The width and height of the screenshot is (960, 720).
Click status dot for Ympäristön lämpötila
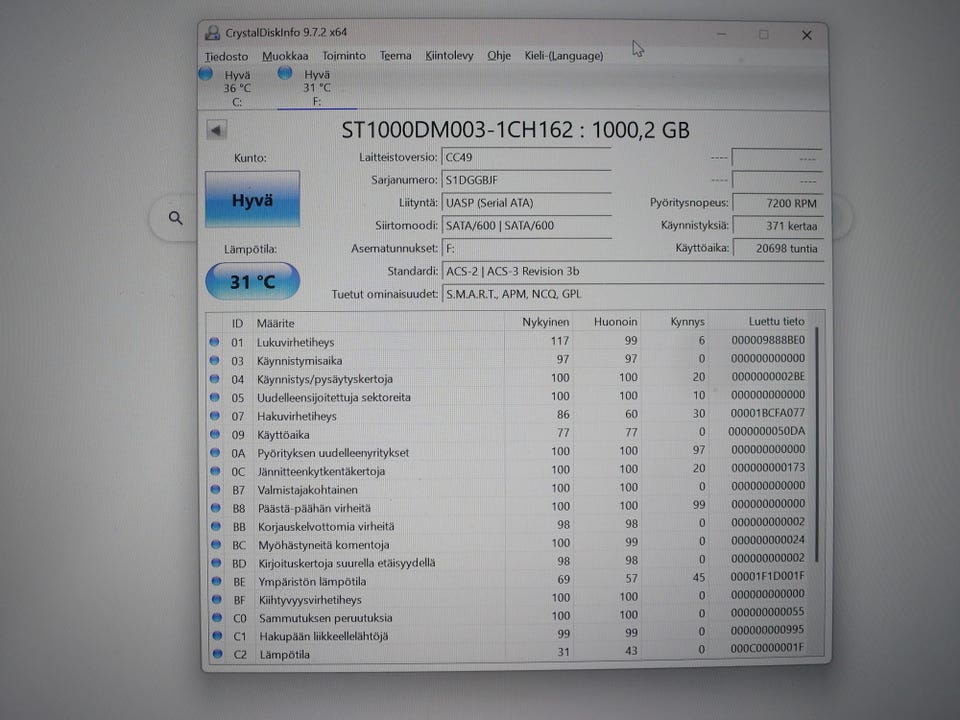click(x=216, y=580)
